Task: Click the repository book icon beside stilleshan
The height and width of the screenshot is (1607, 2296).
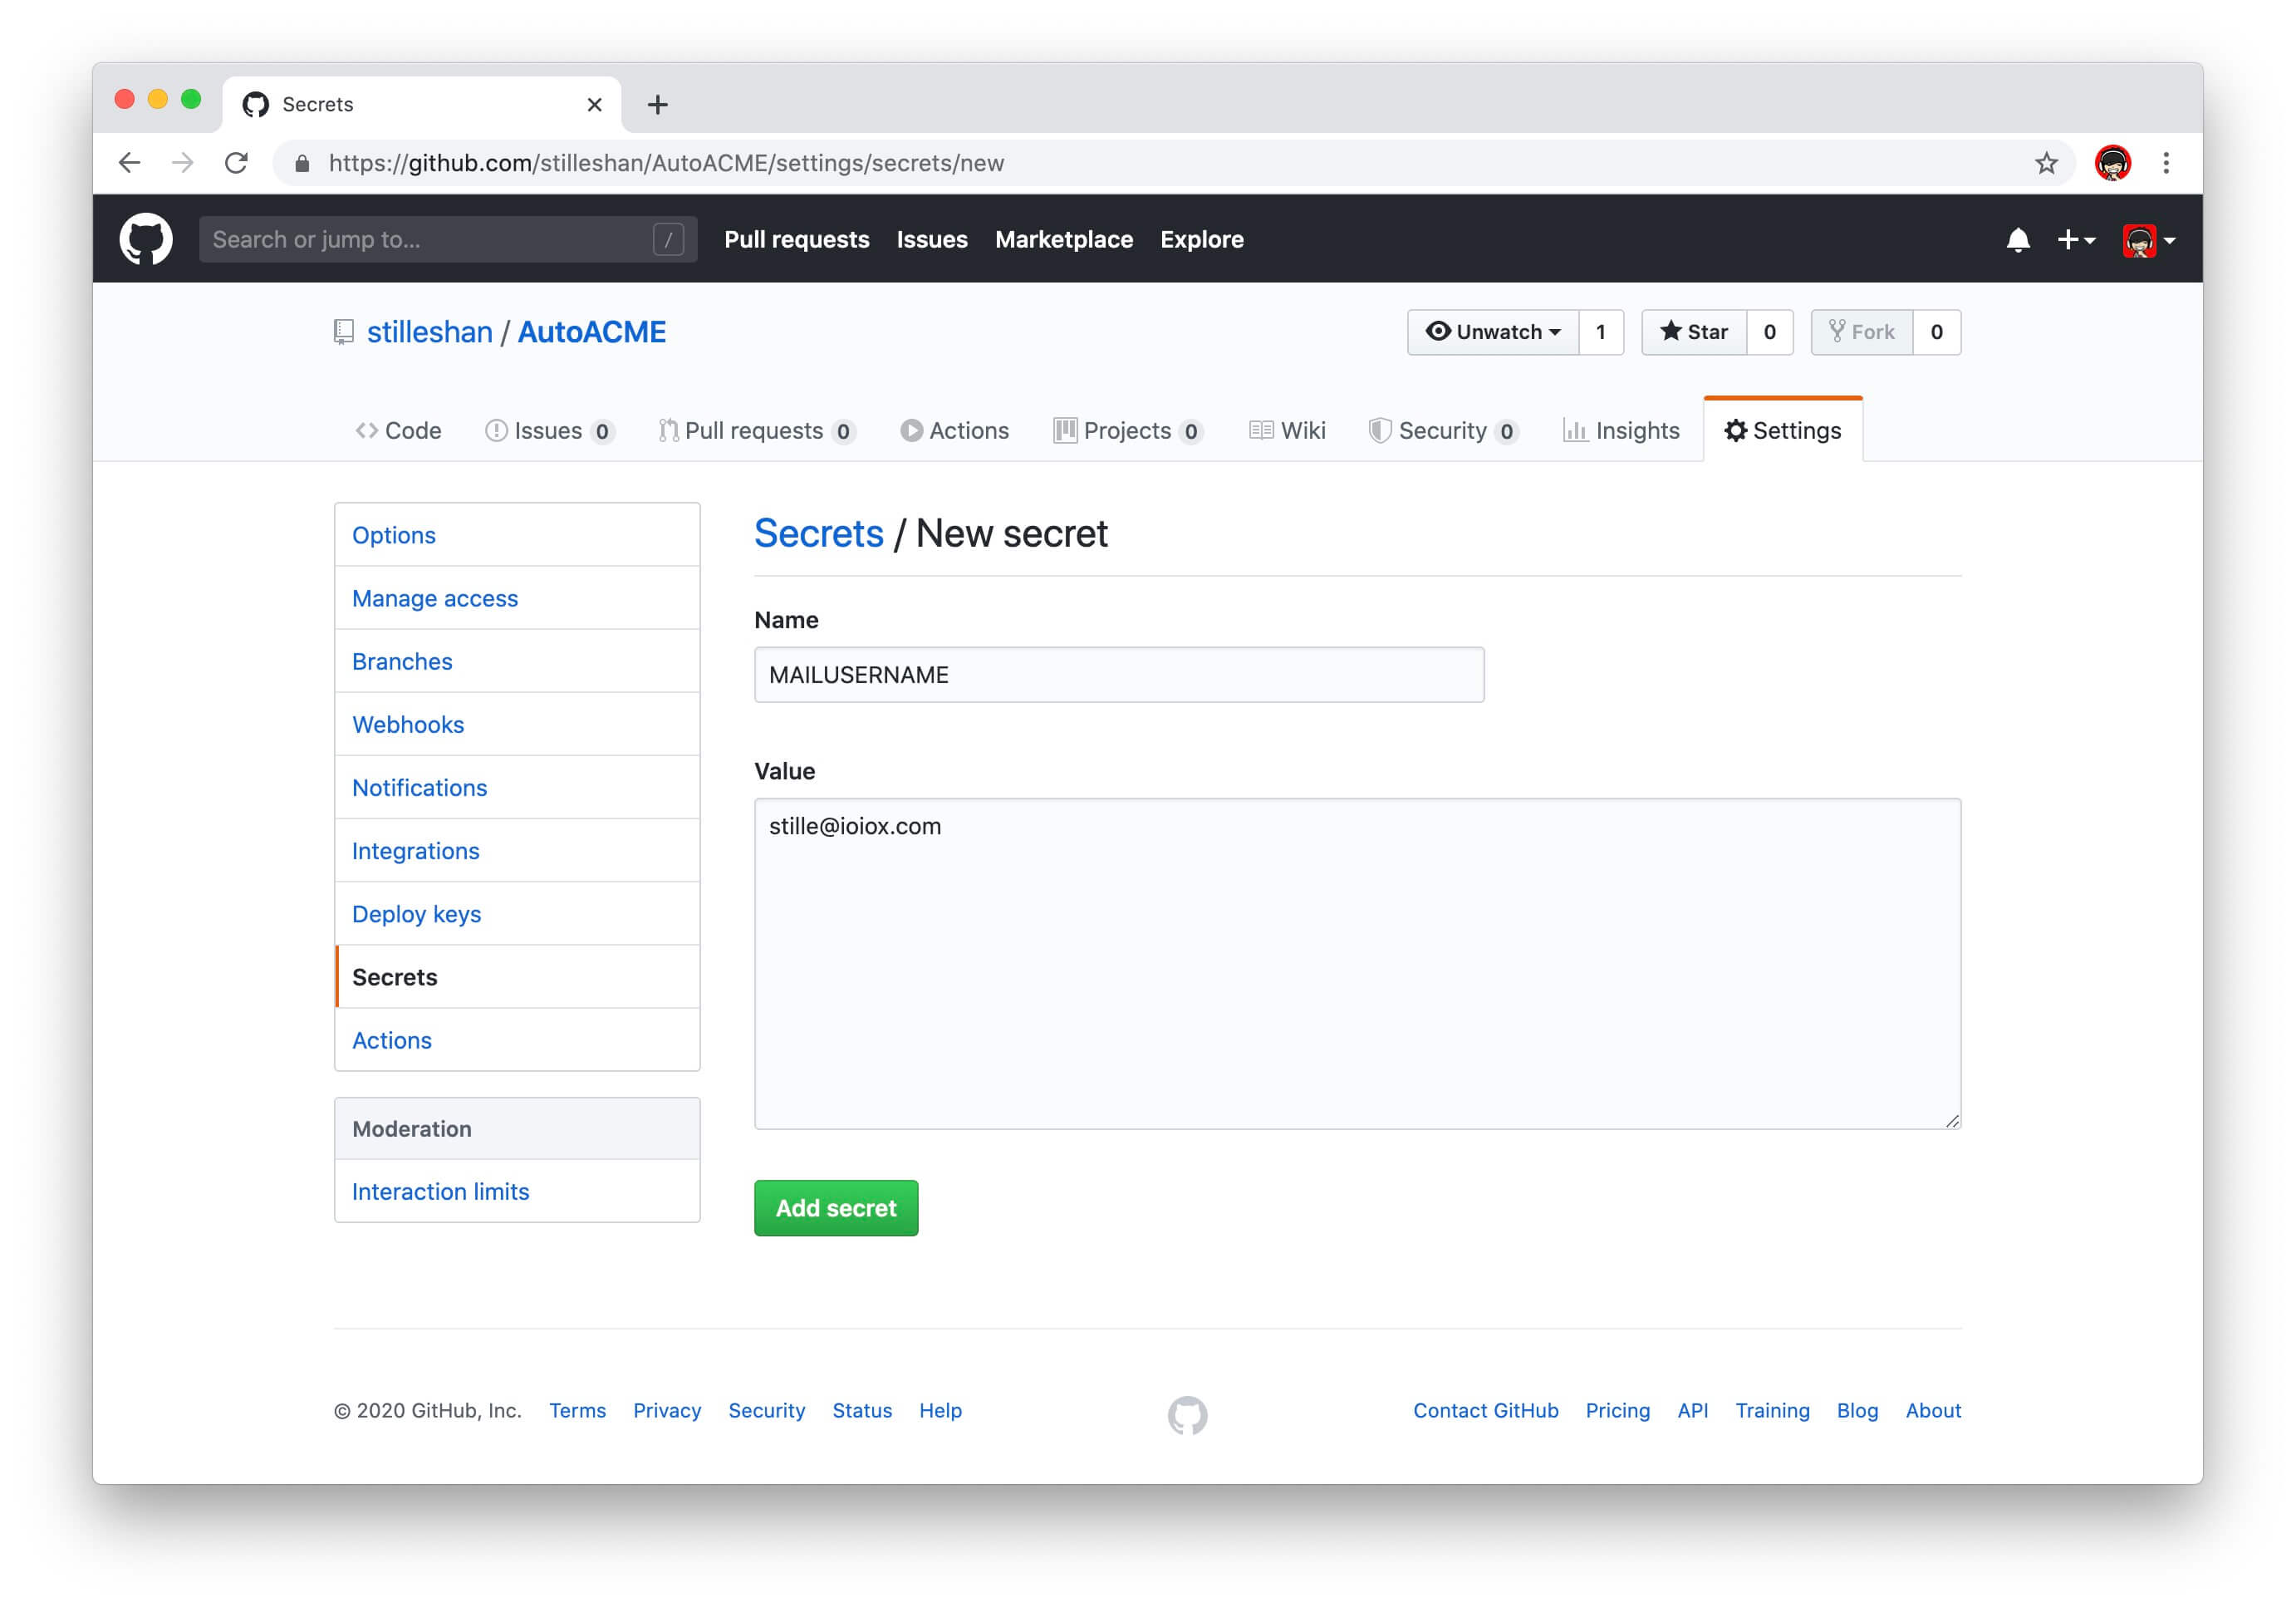Action: 343,332
